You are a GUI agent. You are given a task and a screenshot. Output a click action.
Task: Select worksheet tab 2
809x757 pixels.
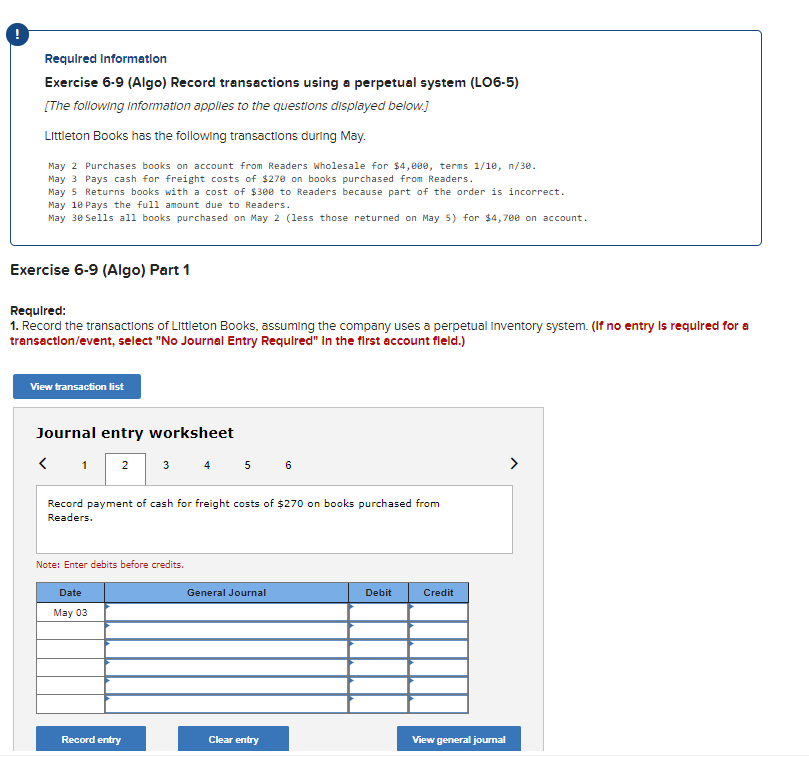pyautogui.click(x=125, y=469)
